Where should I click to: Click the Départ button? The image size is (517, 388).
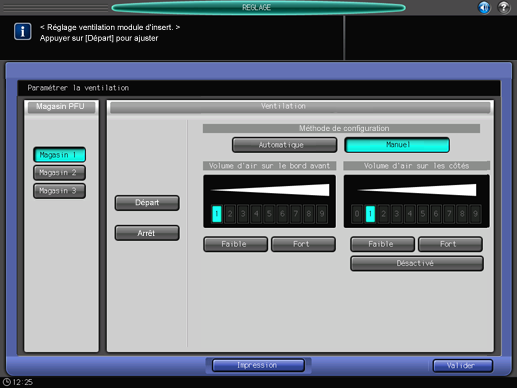pyautogui.click(x=147, y=203)
